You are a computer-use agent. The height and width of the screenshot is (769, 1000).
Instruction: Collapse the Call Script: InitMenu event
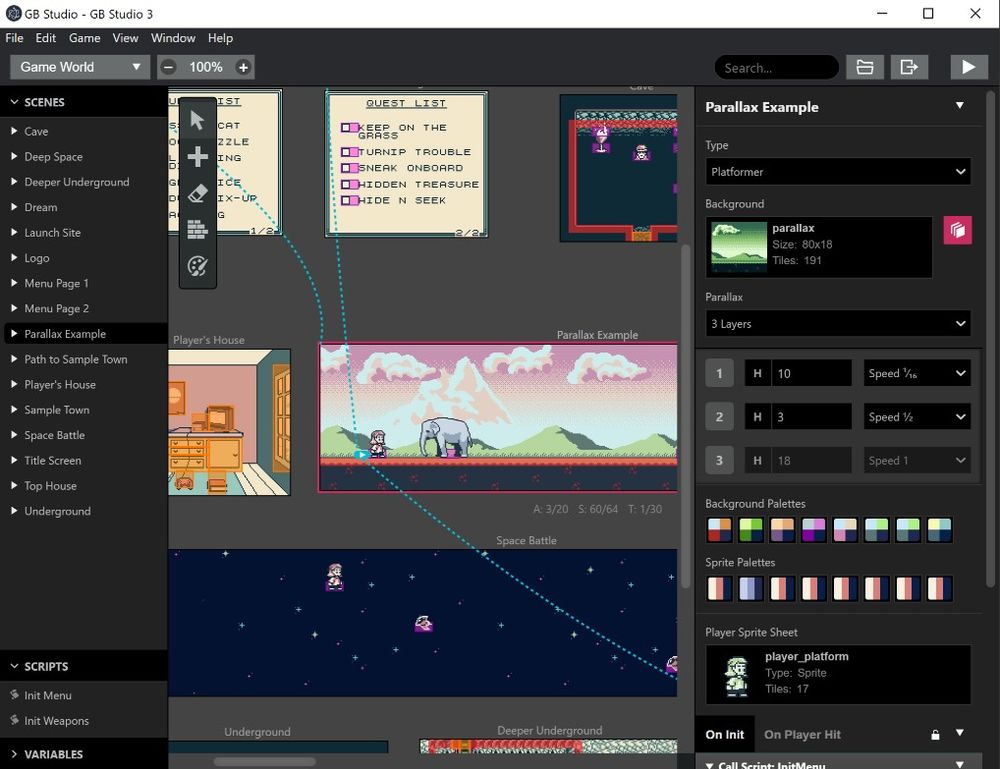(709, 765)
